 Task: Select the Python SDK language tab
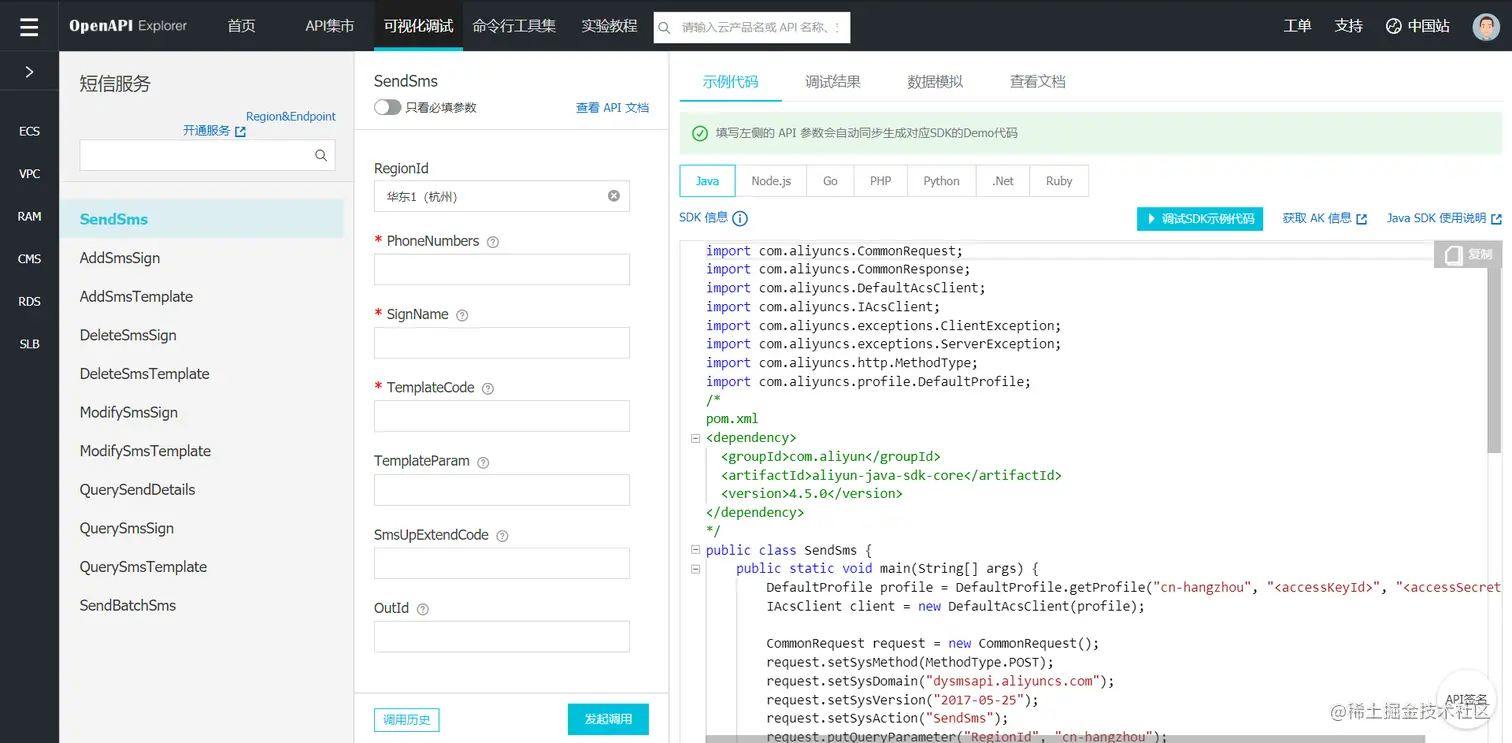[941, 181]
